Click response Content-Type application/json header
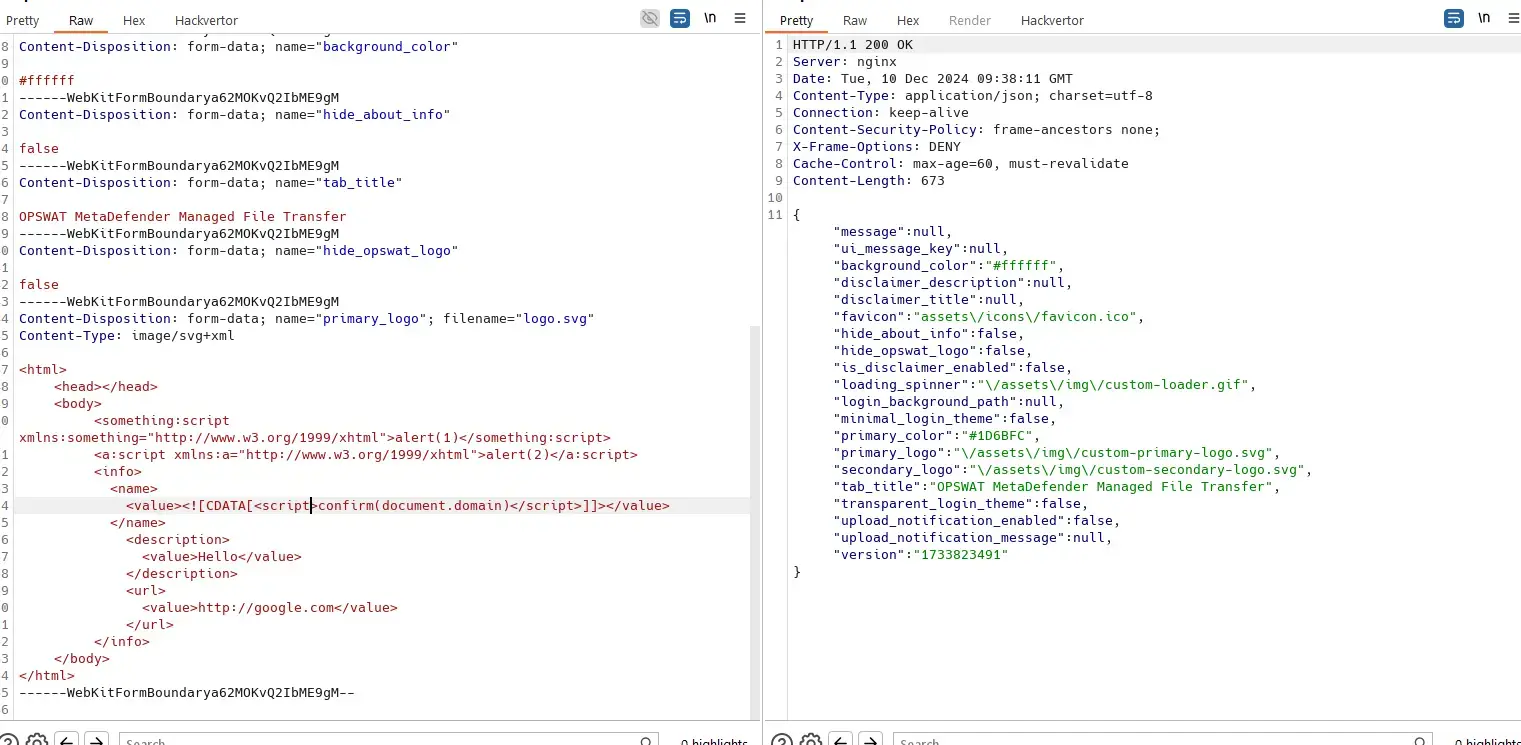 point(973,96)
